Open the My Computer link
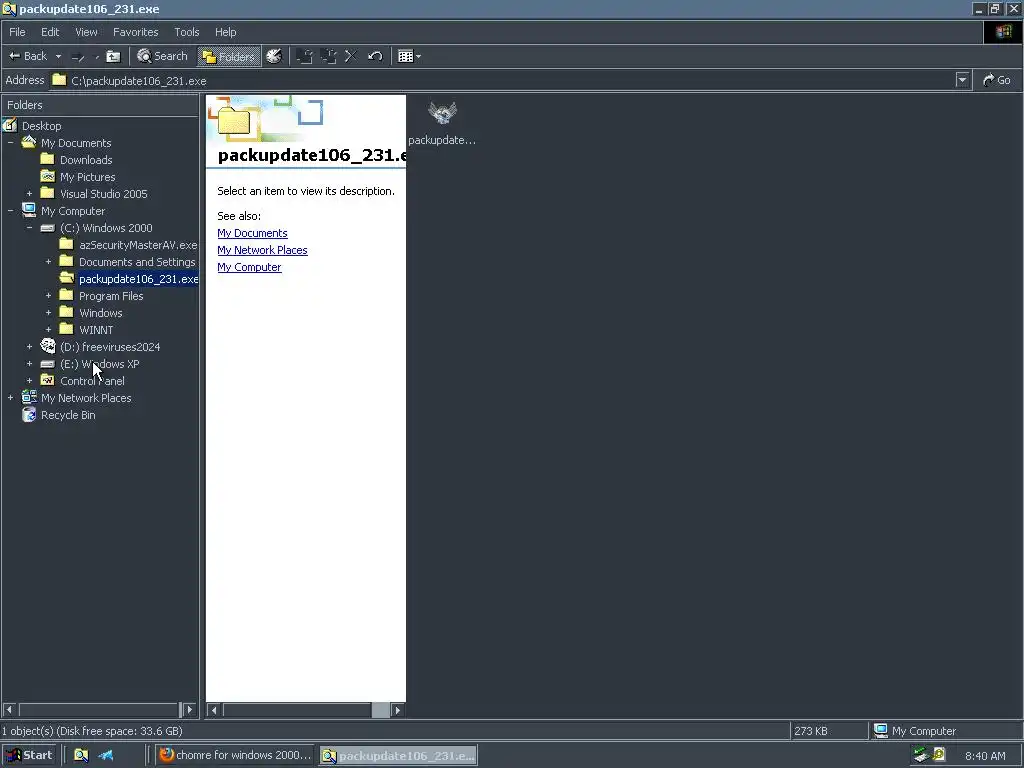 tap(249, 267)
